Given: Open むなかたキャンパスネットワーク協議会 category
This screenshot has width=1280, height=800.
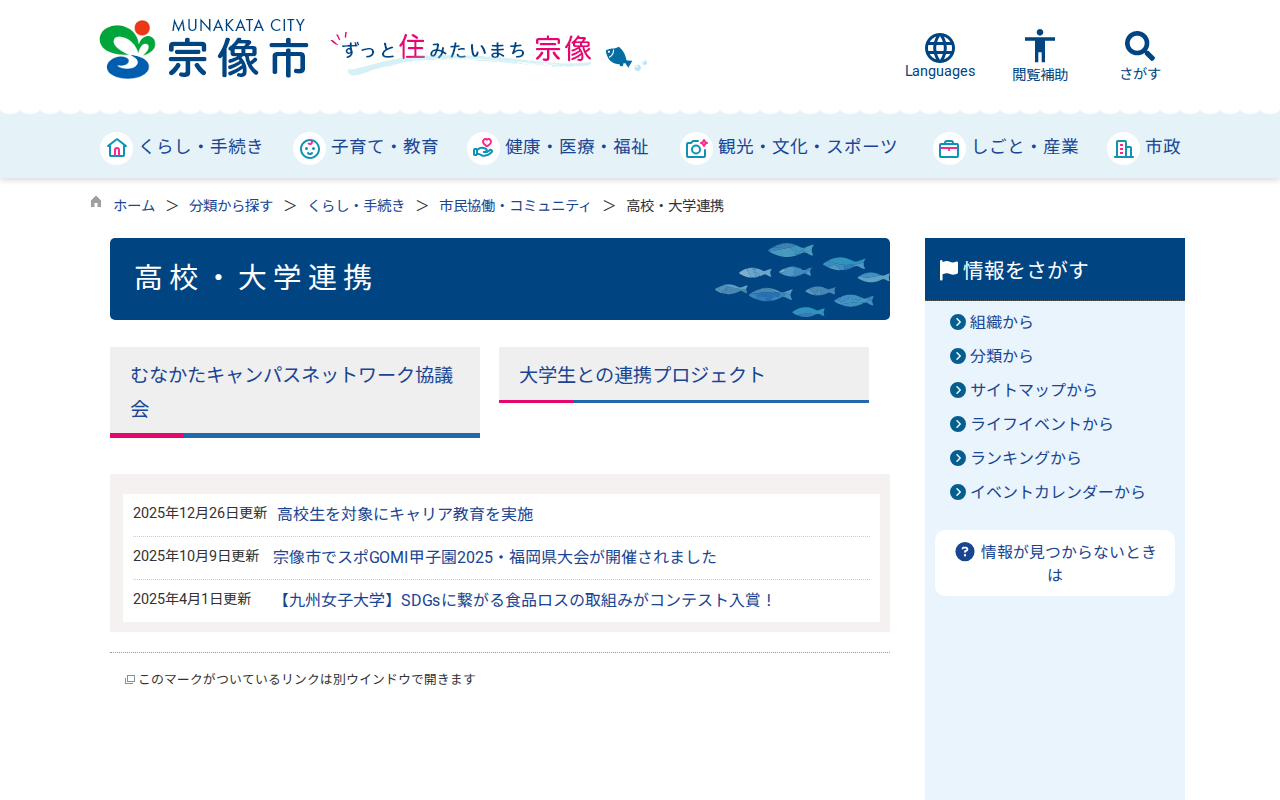Looking at the screenshot, I should point(295,392).
